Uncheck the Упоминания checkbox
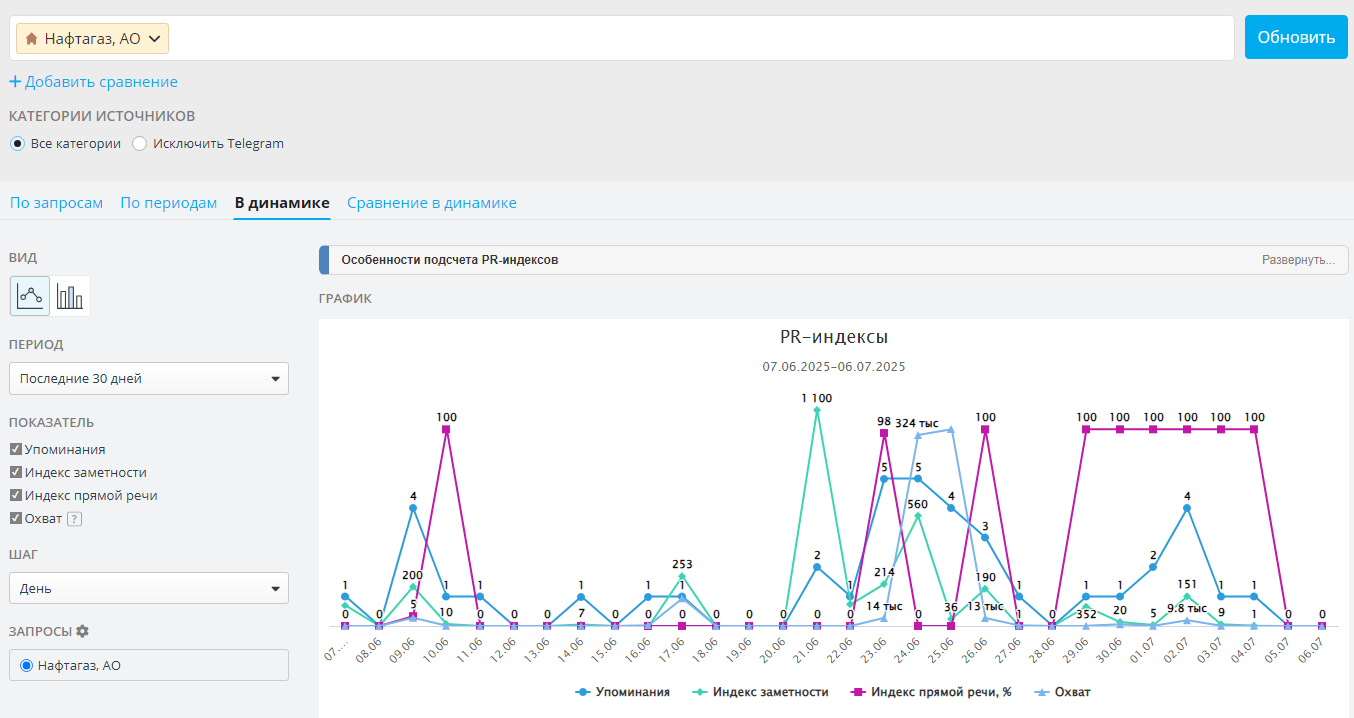The image size is (1354, 718). pyautogui.click(x=16, y=450)
